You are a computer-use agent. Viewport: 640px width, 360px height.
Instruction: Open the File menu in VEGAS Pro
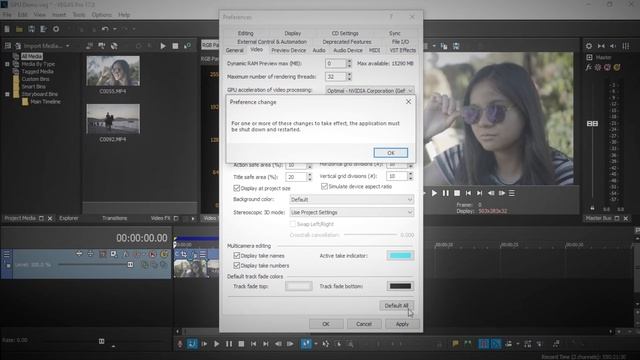(7, 15)
